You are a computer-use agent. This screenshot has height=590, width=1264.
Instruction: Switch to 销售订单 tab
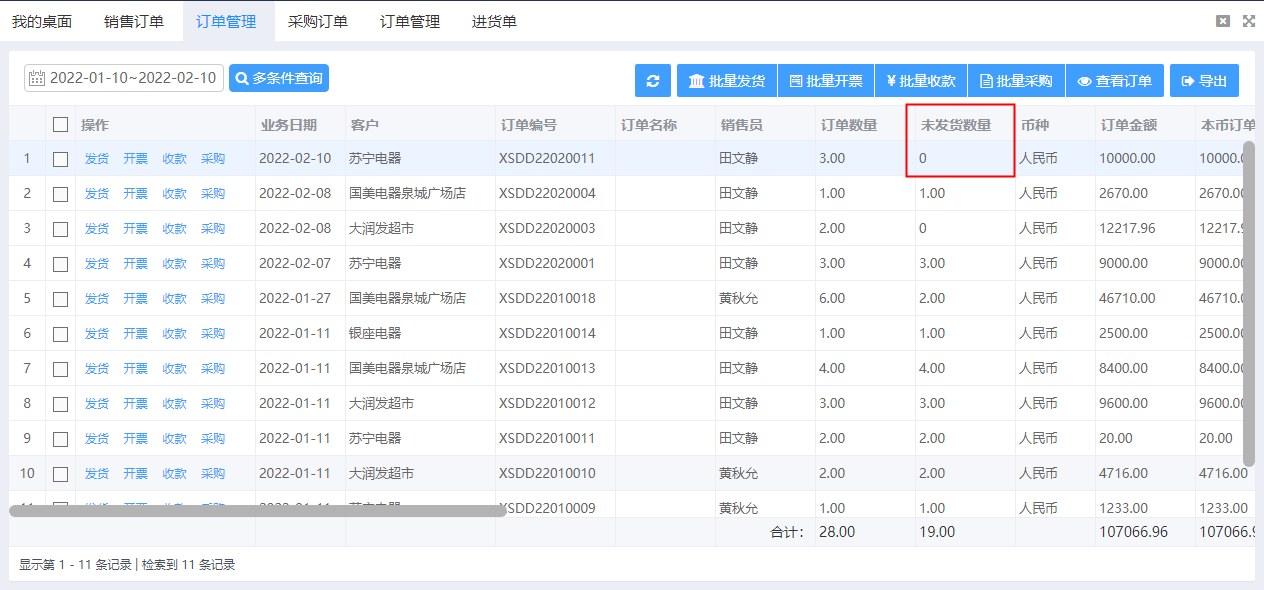click(x=134, y=21)
